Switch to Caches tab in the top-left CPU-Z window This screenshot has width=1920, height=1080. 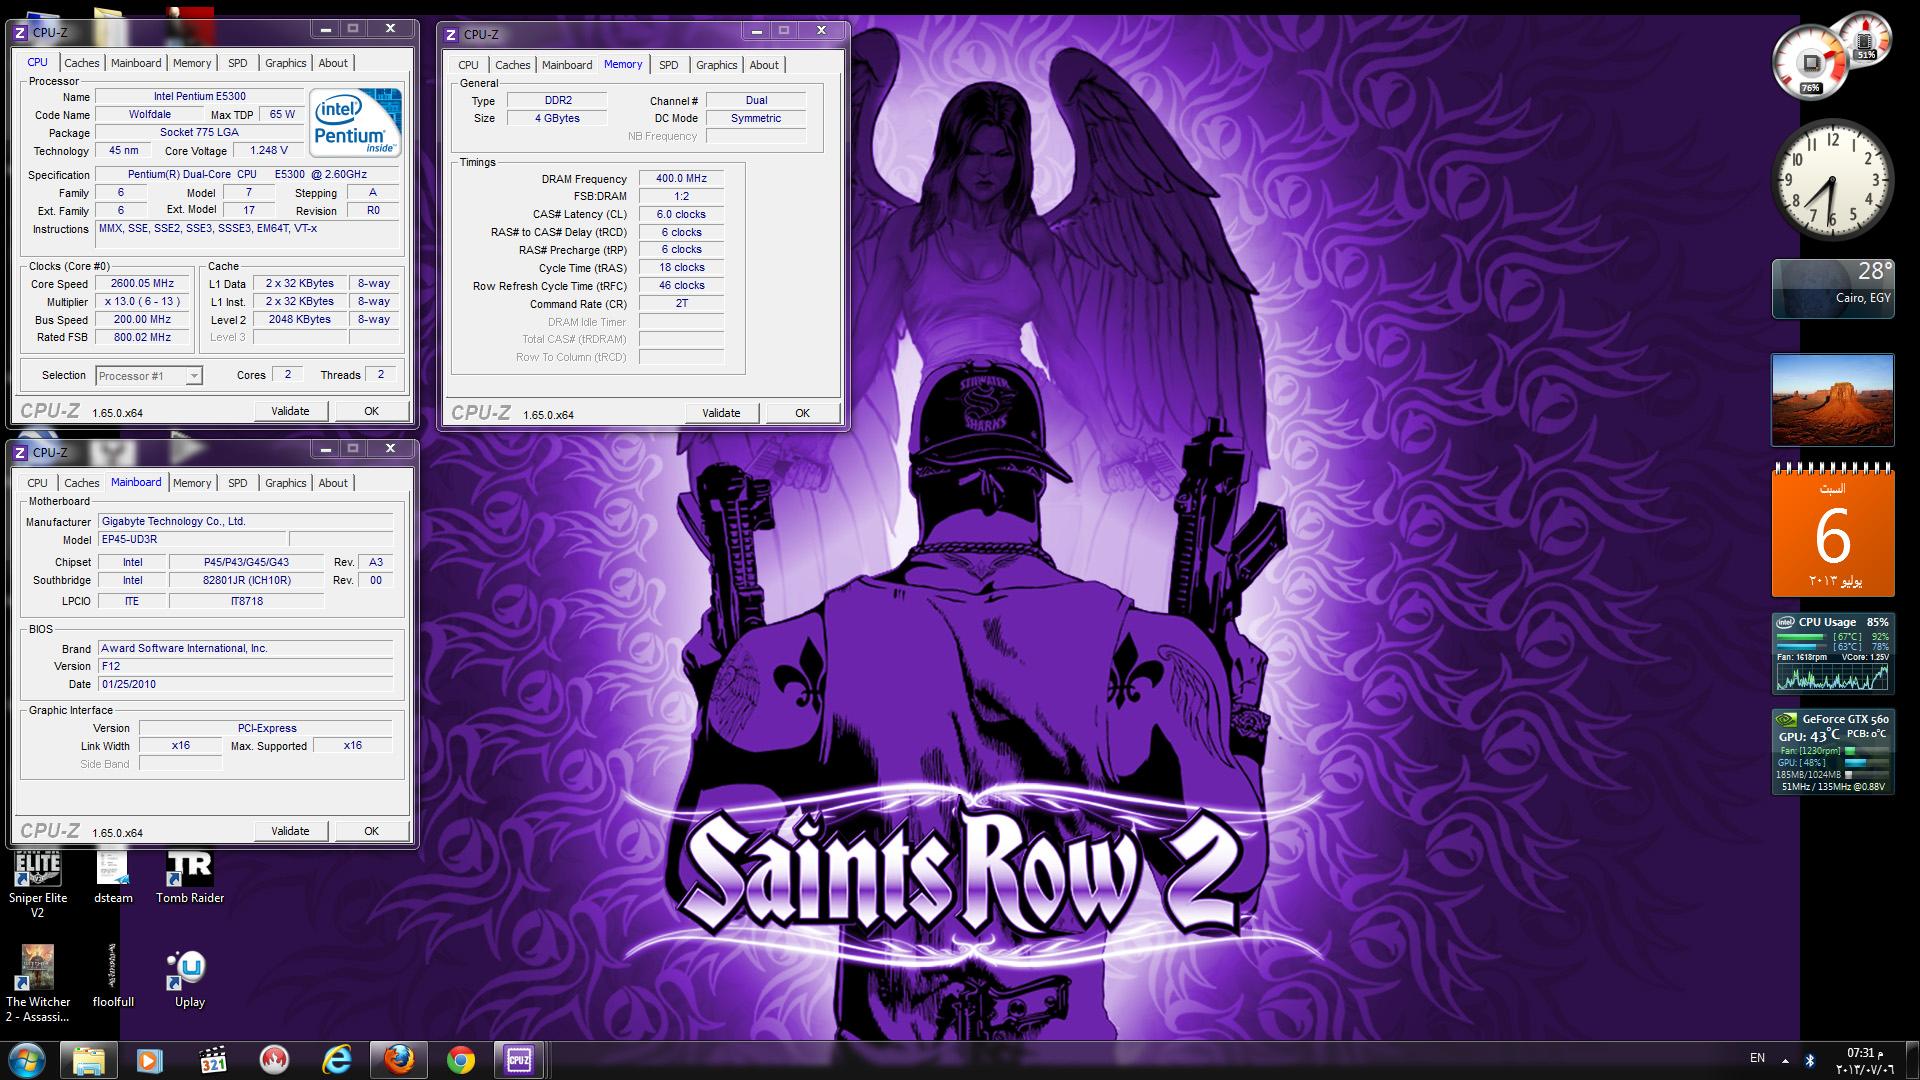coord(82,63)
